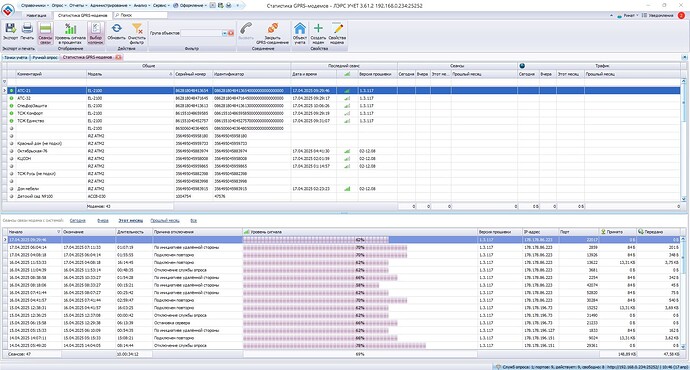
Task: Open the Оформление dropdown menu
Action: 191,6
